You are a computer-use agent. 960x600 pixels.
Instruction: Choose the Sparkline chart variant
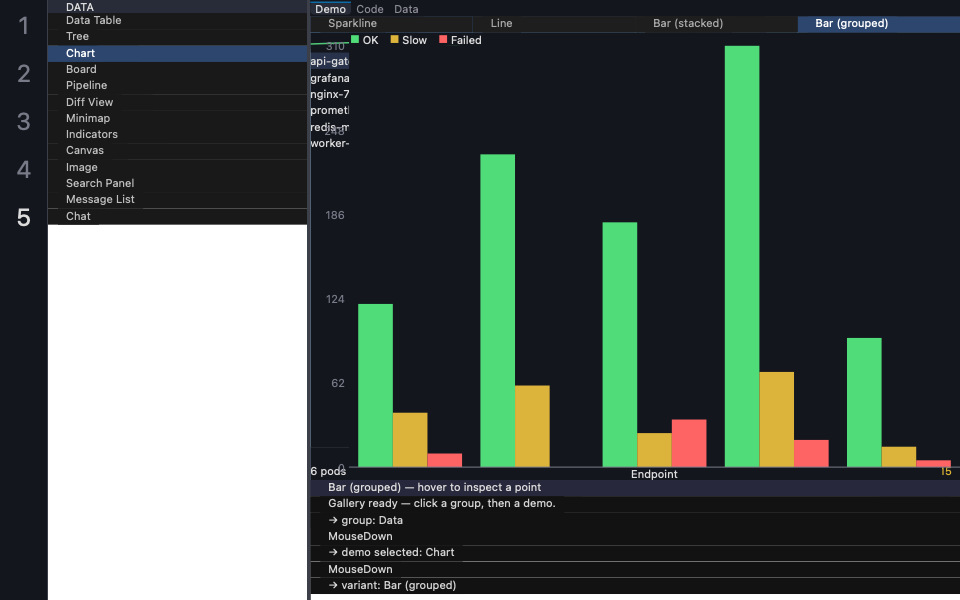[392, 24]
